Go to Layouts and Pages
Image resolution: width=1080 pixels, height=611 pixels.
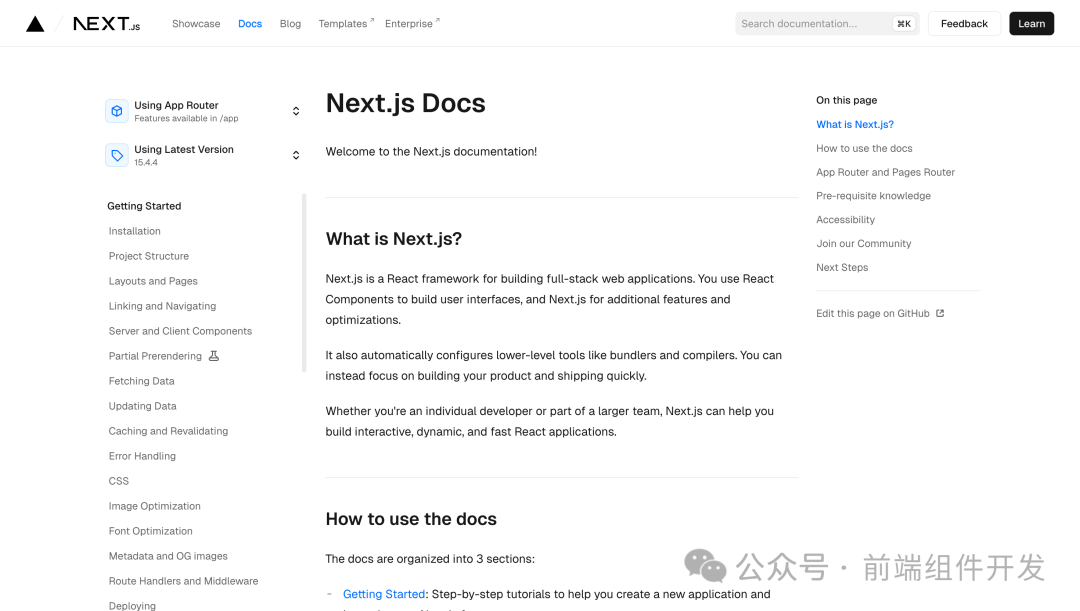153,281
